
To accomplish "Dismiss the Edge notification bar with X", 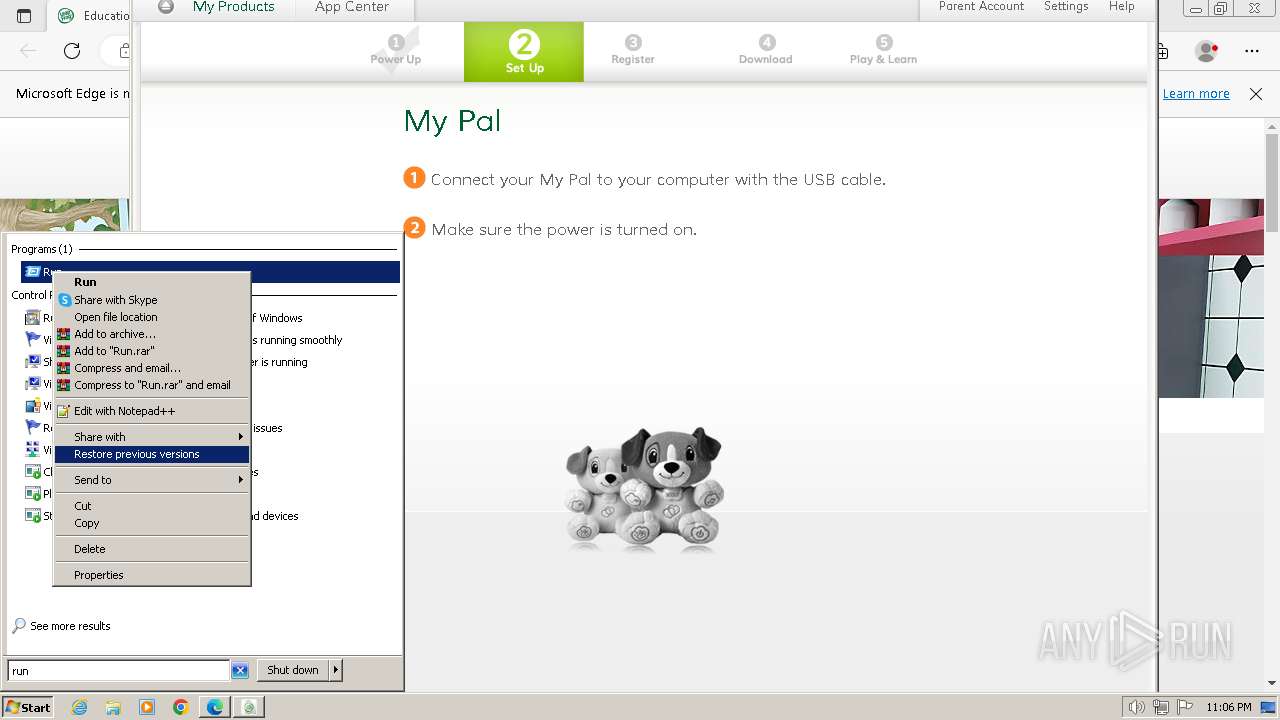I will [1256, 94].
